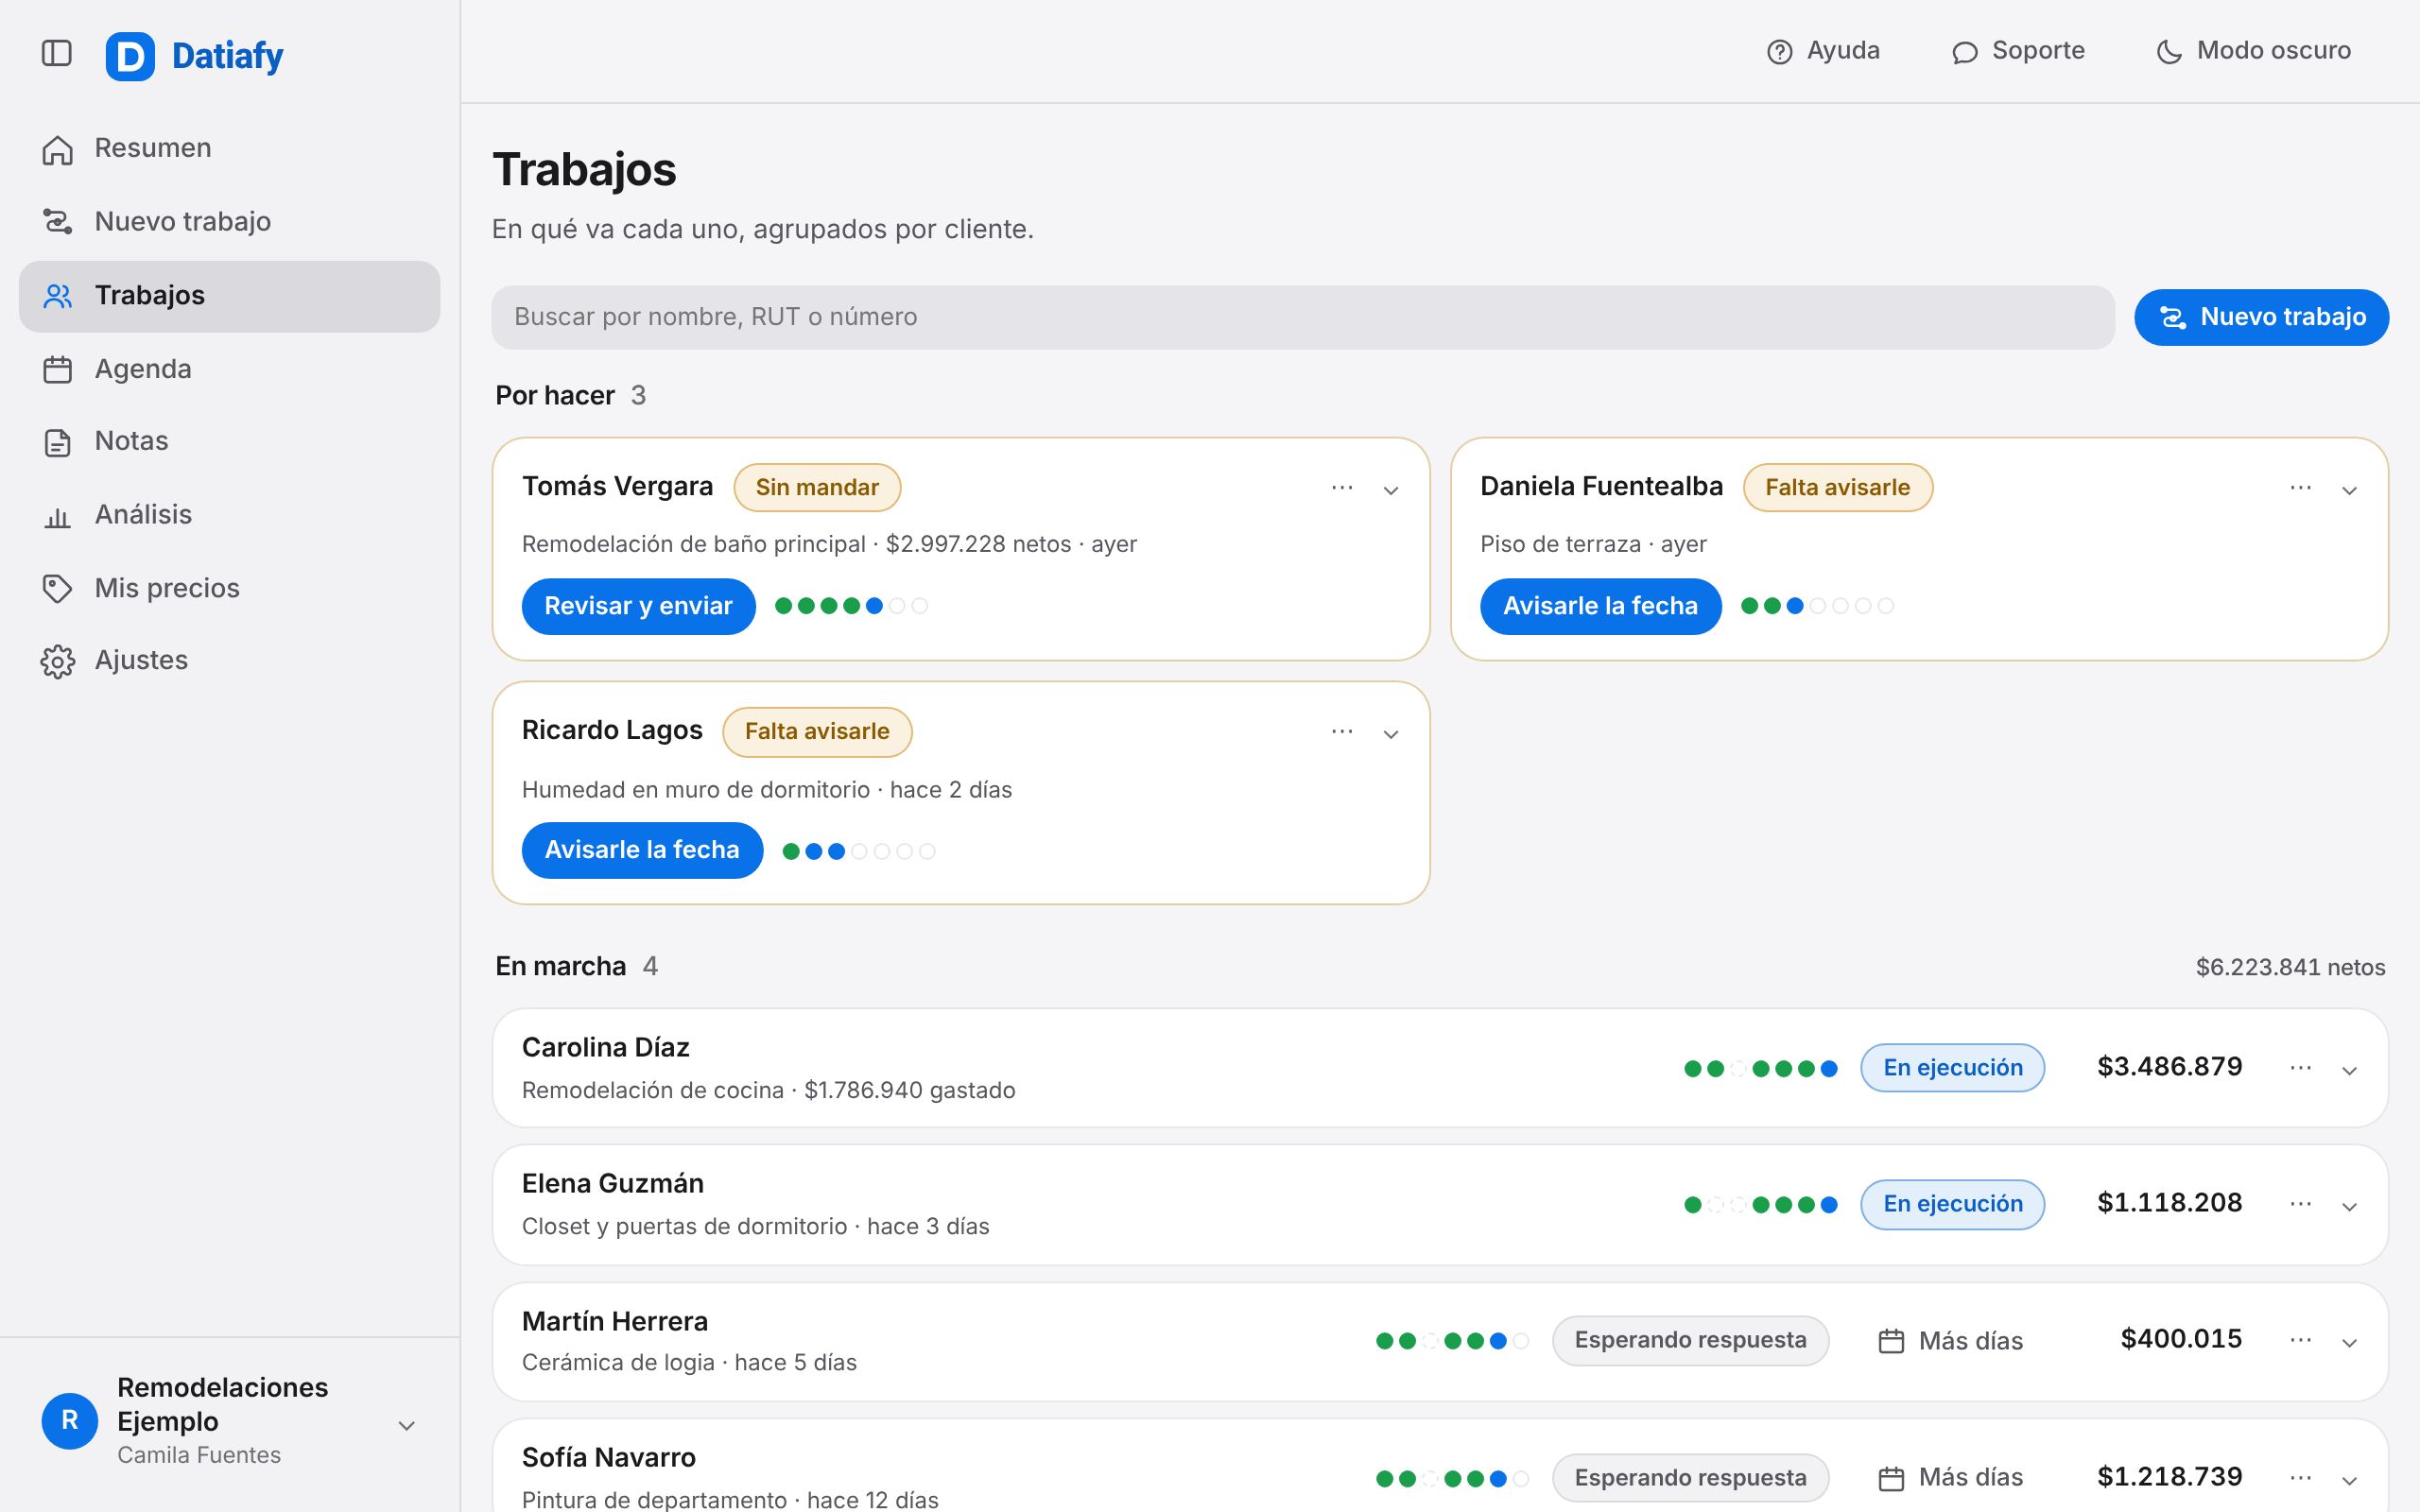Screen dimensions: 2420x1512
Task: Click progress dots on Ricardo Lagos card
Action: pyautogui.click(x=858, y=851)
